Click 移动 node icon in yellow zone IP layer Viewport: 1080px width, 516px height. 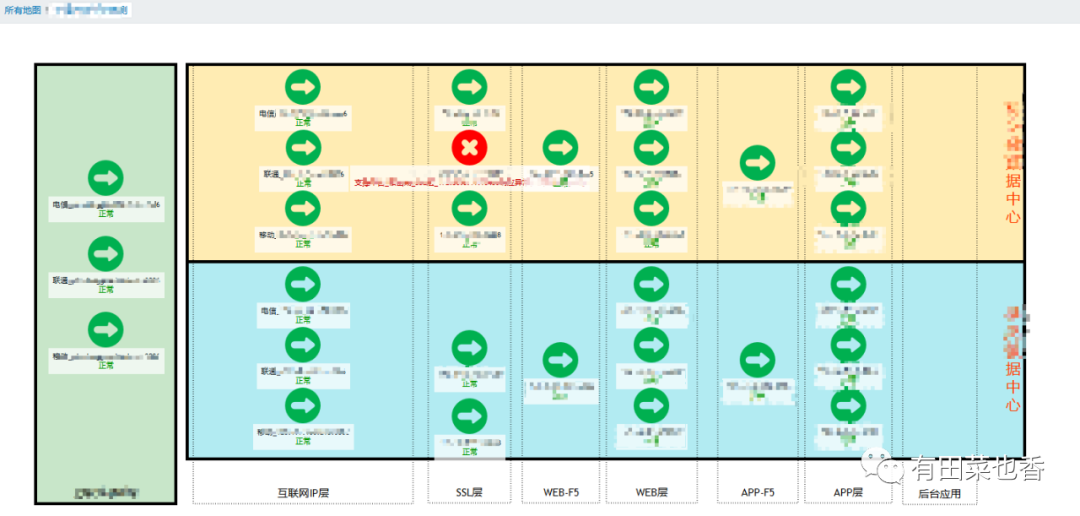(x=303, y=207)
